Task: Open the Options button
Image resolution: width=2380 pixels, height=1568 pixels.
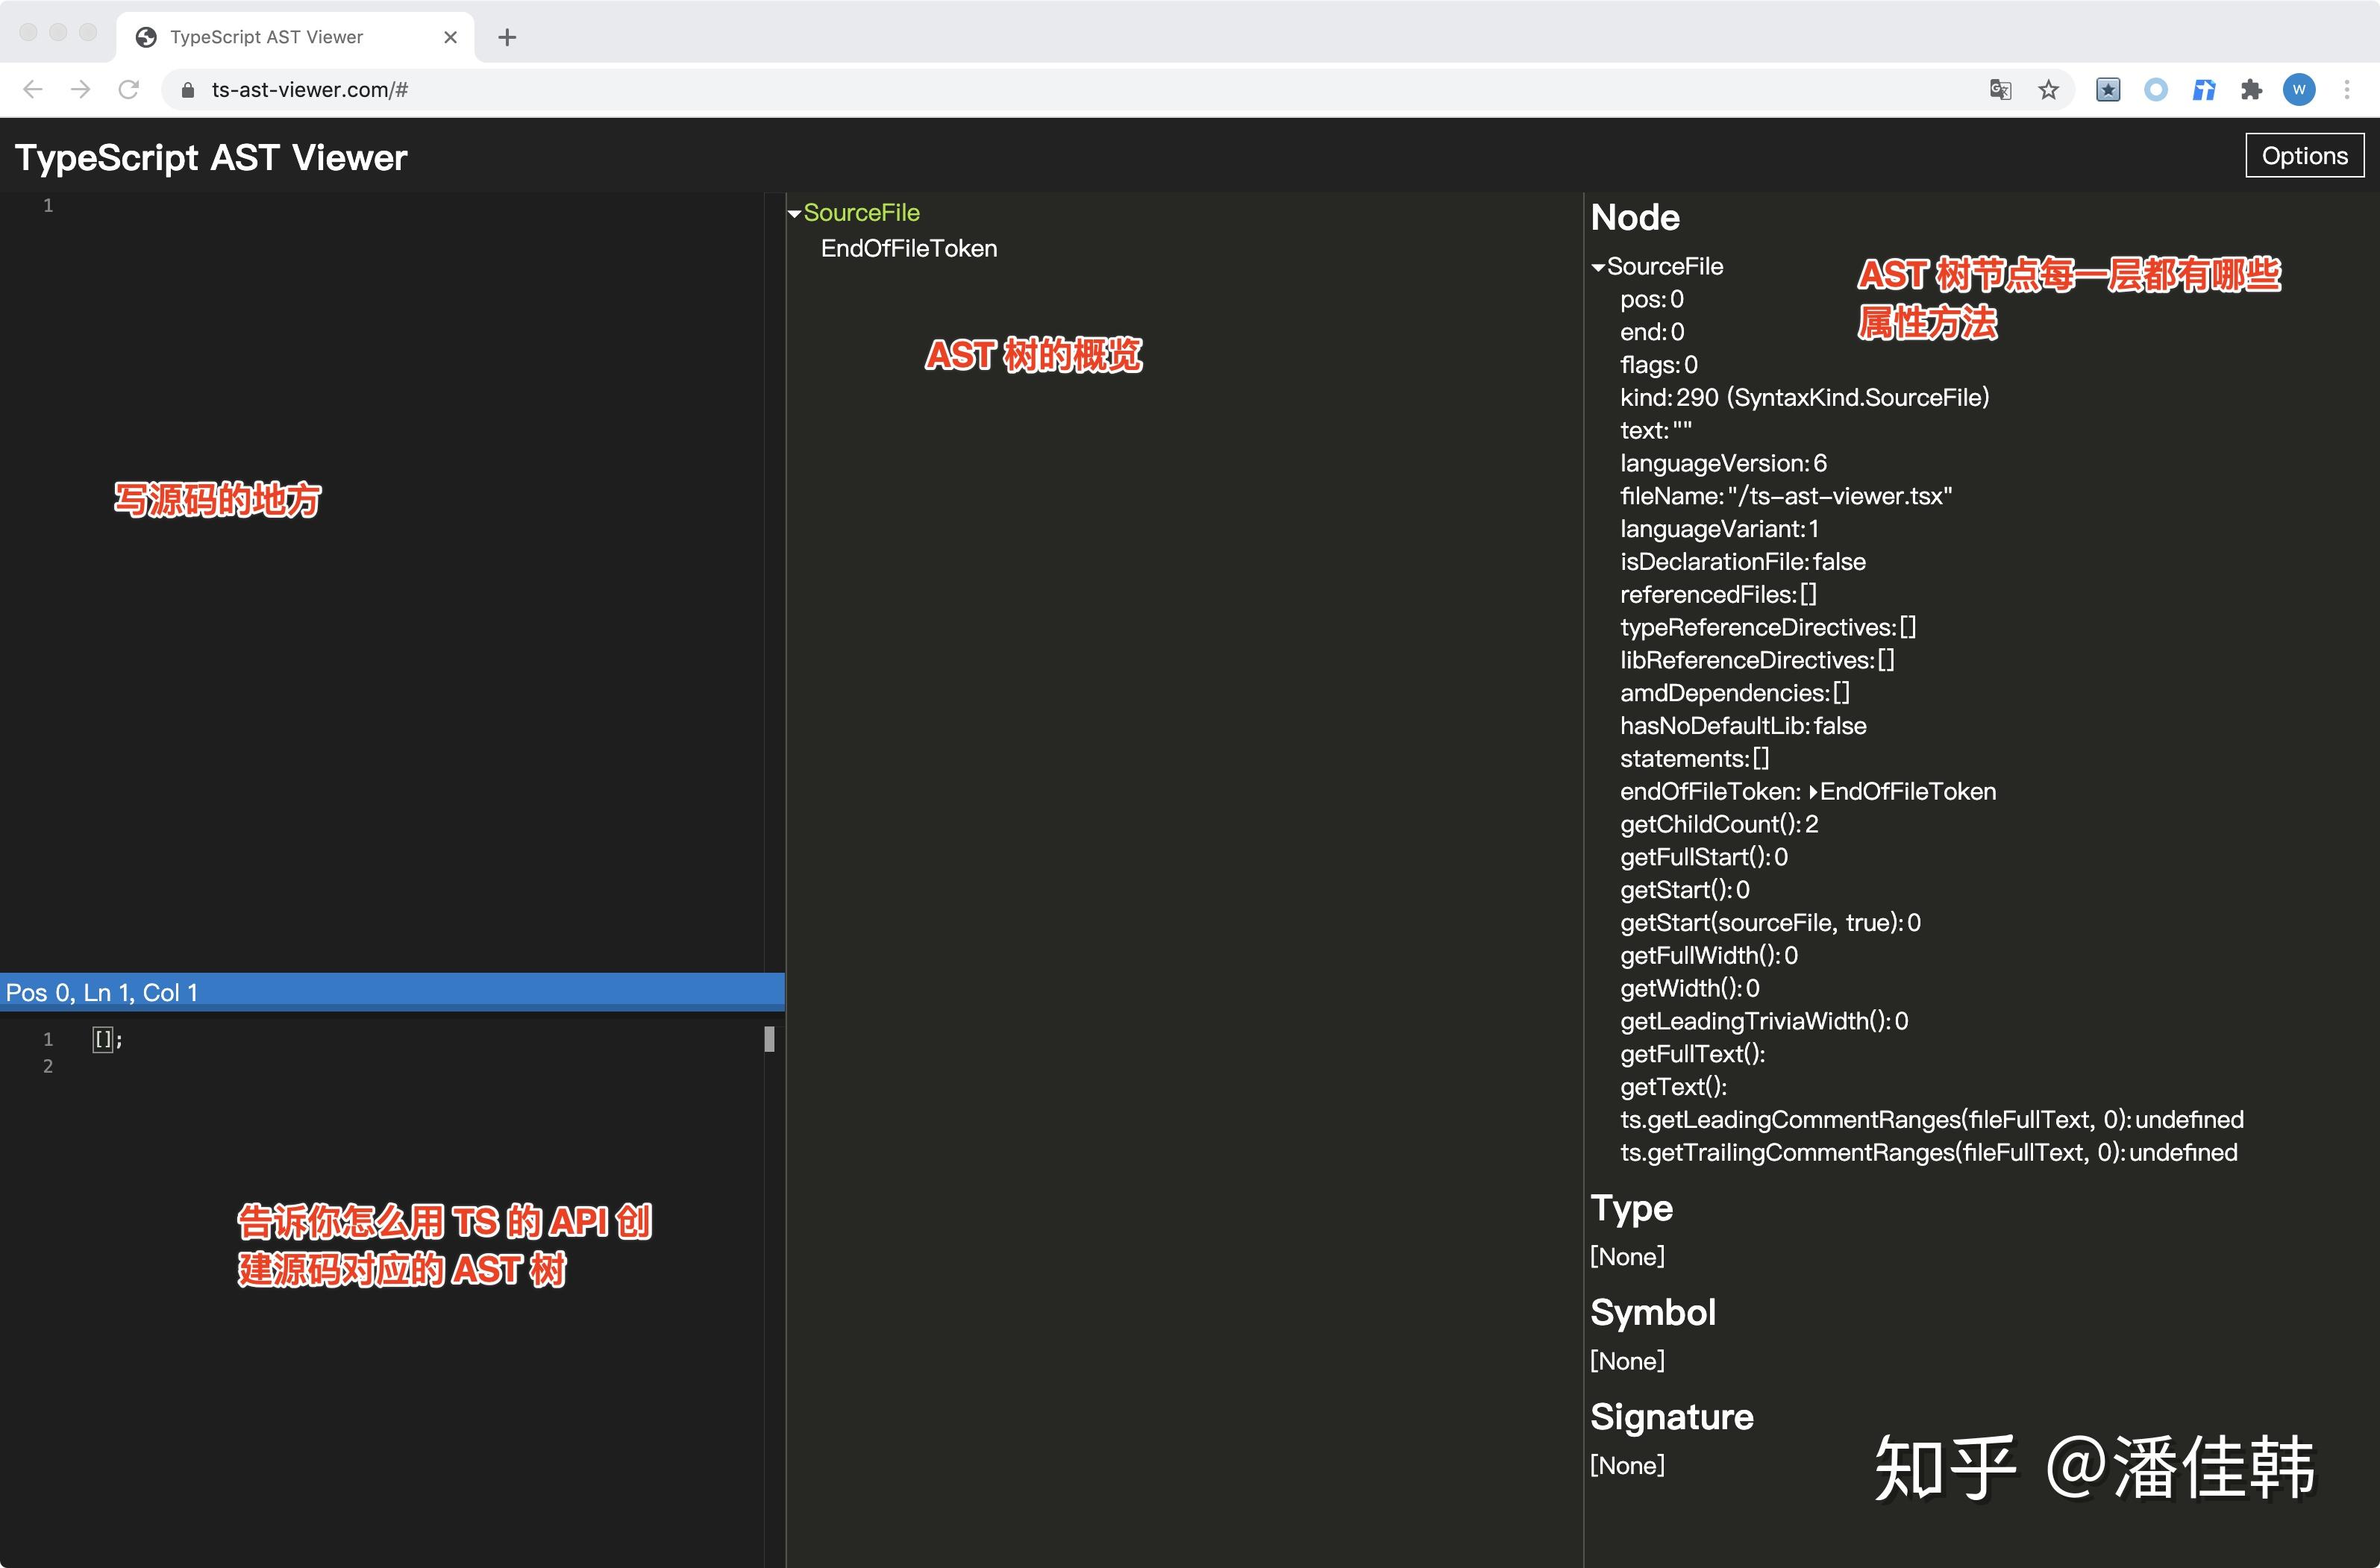Action: [2304, 156]
